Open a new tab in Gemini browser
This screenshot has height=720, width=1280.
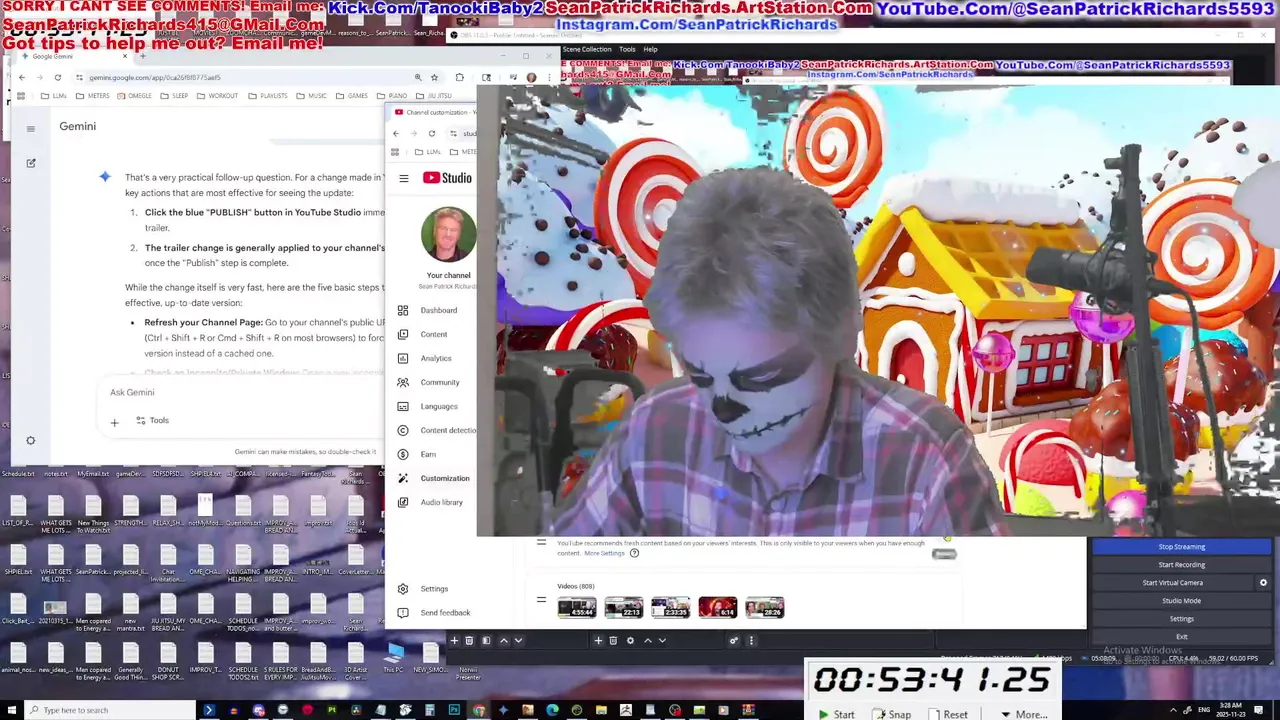pos(142,56)
